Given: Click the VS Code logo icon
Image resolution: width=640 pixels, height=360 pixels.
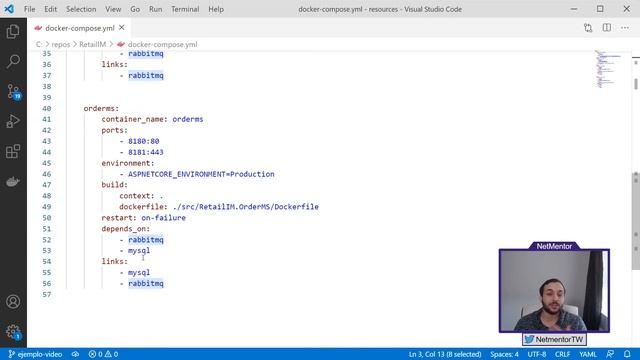Looking at the screenshot, I should (9, 9).
